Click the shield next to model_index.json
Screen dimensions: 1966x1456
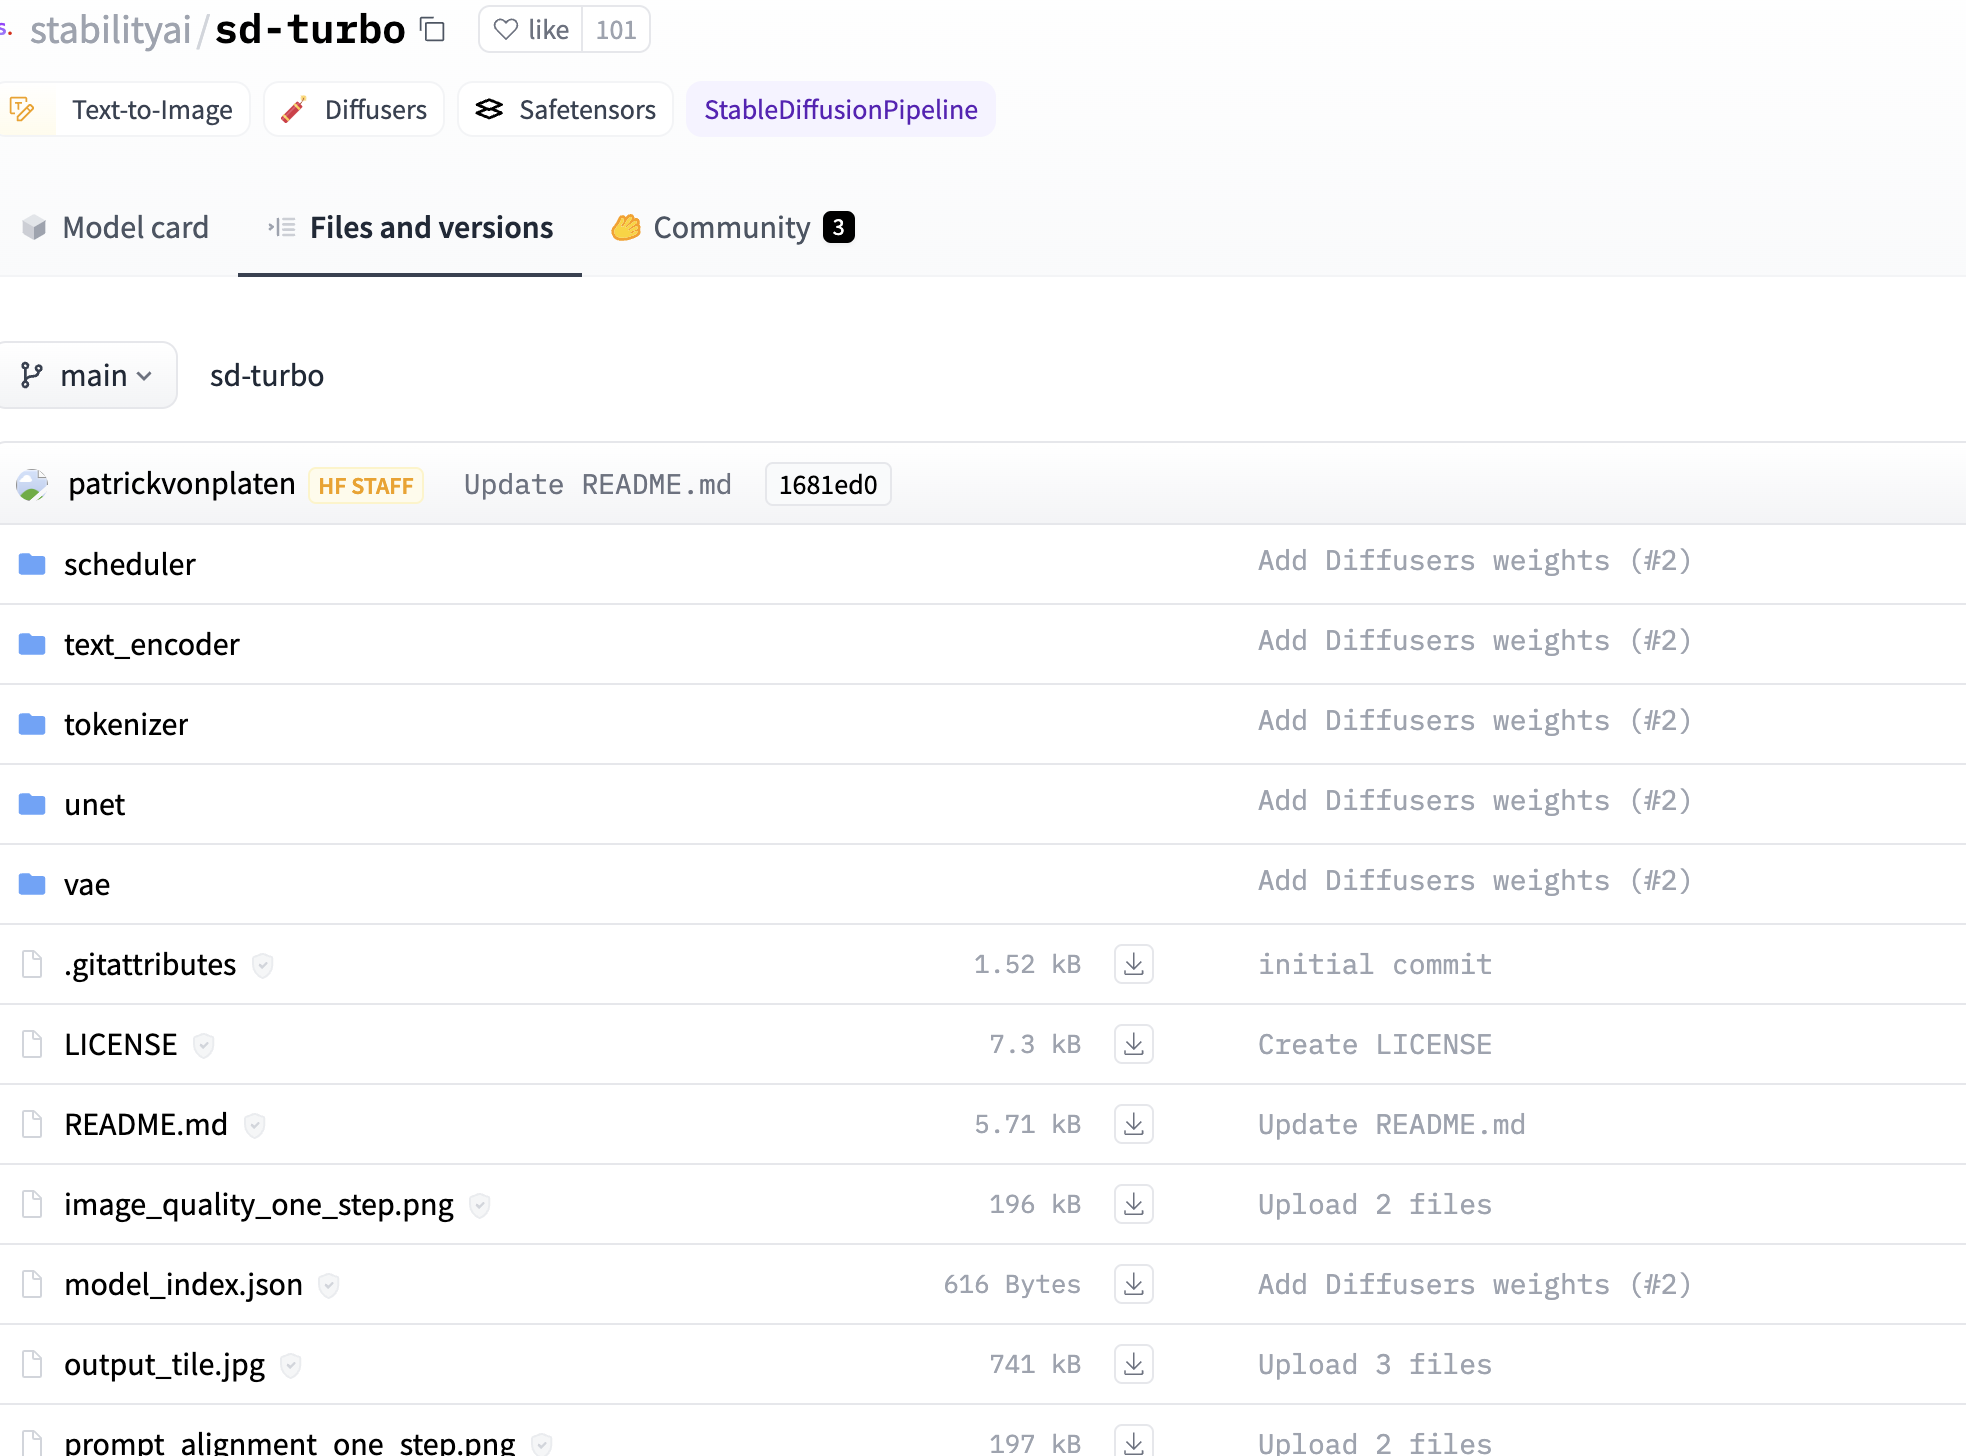pyautogui.click(x=329, y=1286)
